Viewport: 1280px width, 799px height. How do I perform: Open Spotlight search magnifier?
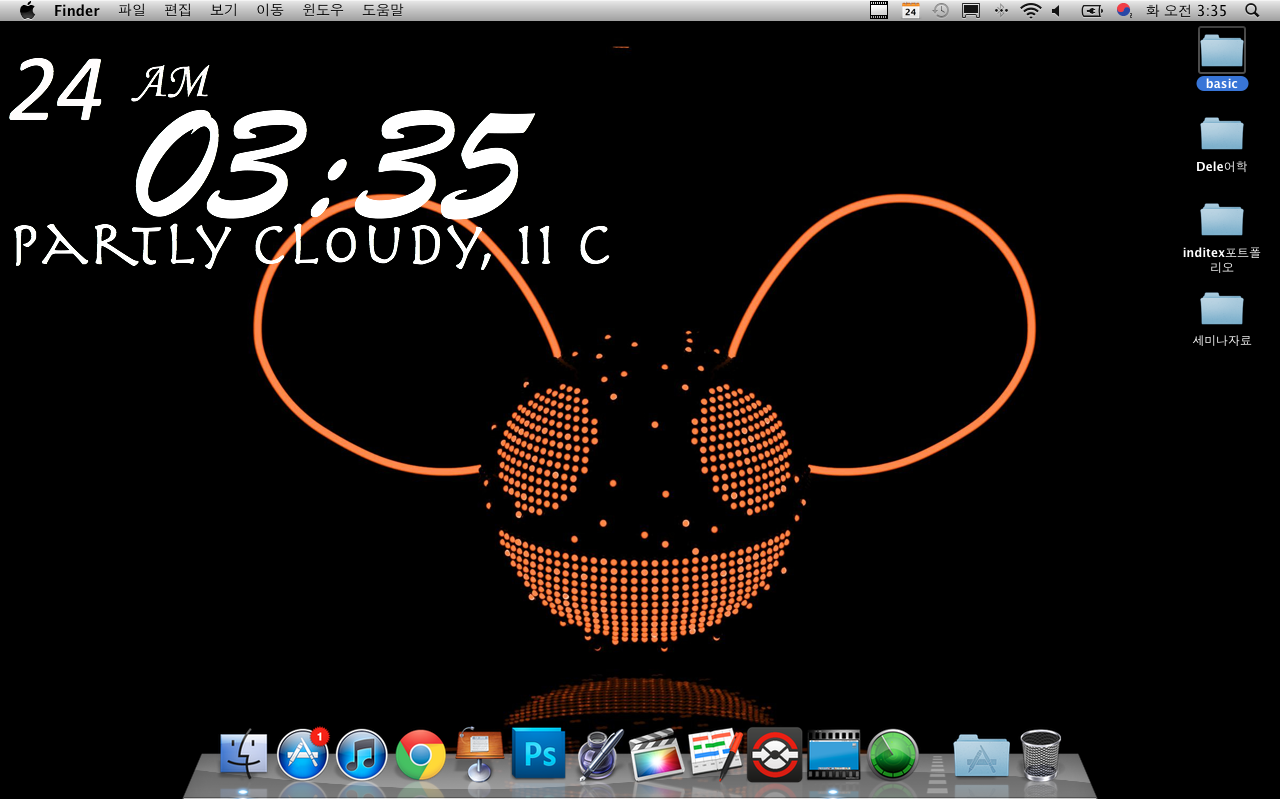click(x=1252, y=10)
